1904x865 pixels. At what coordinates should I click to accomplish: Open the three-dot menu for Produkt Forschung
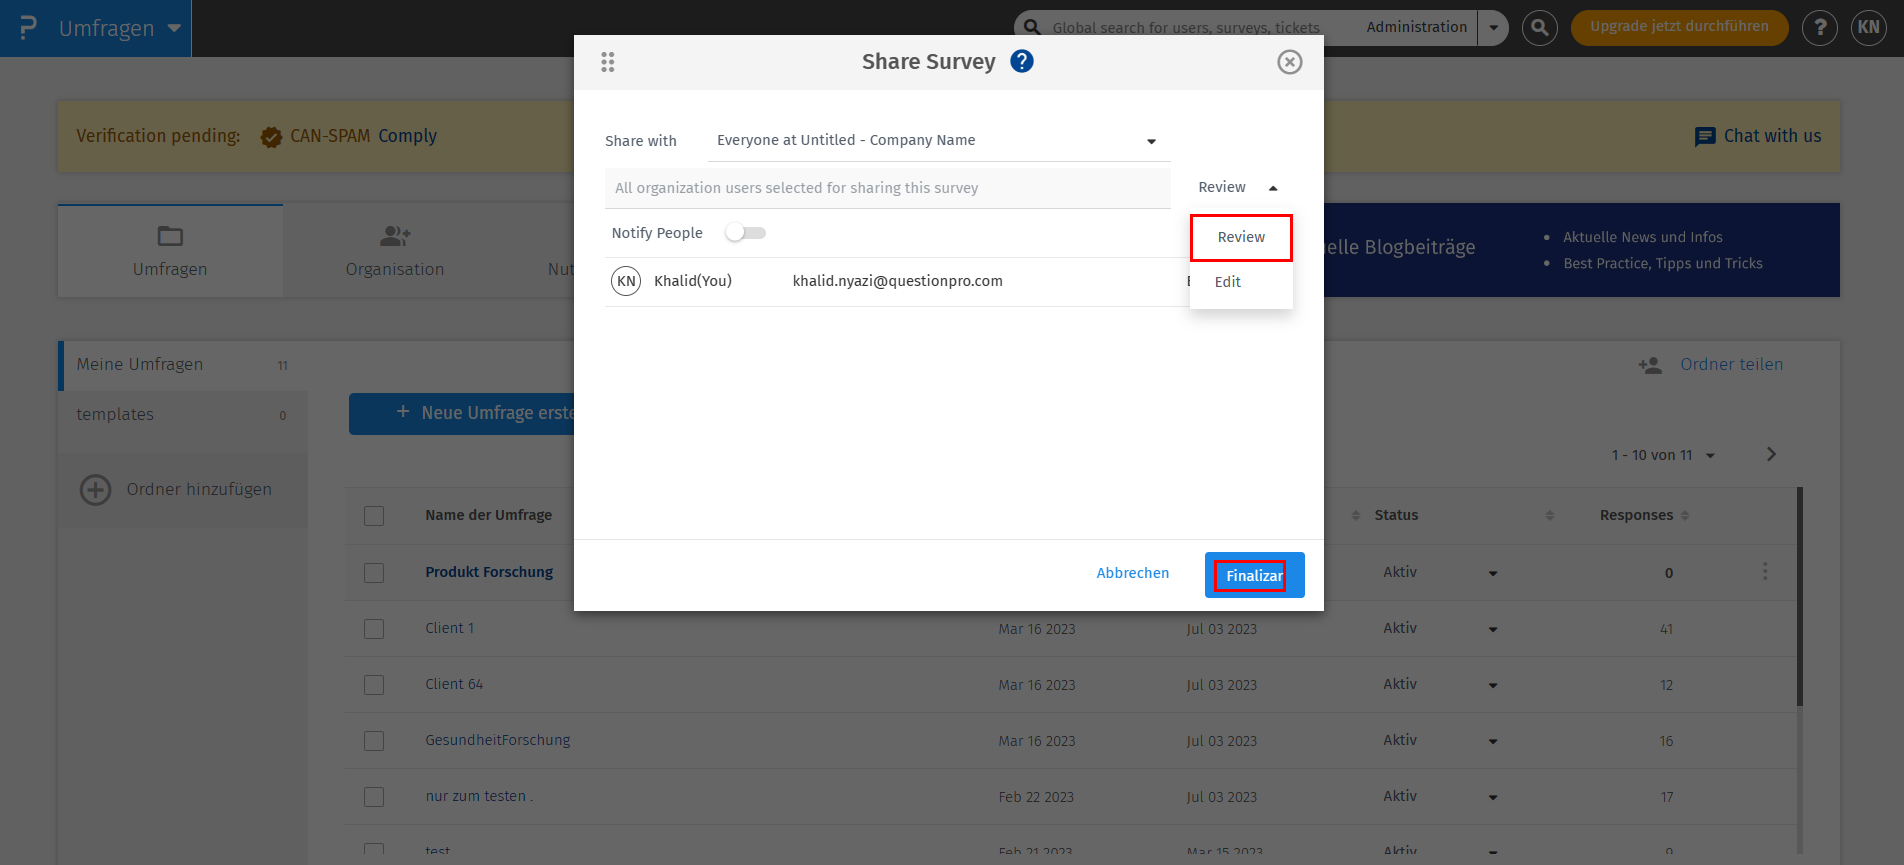tap(1765, 571)
